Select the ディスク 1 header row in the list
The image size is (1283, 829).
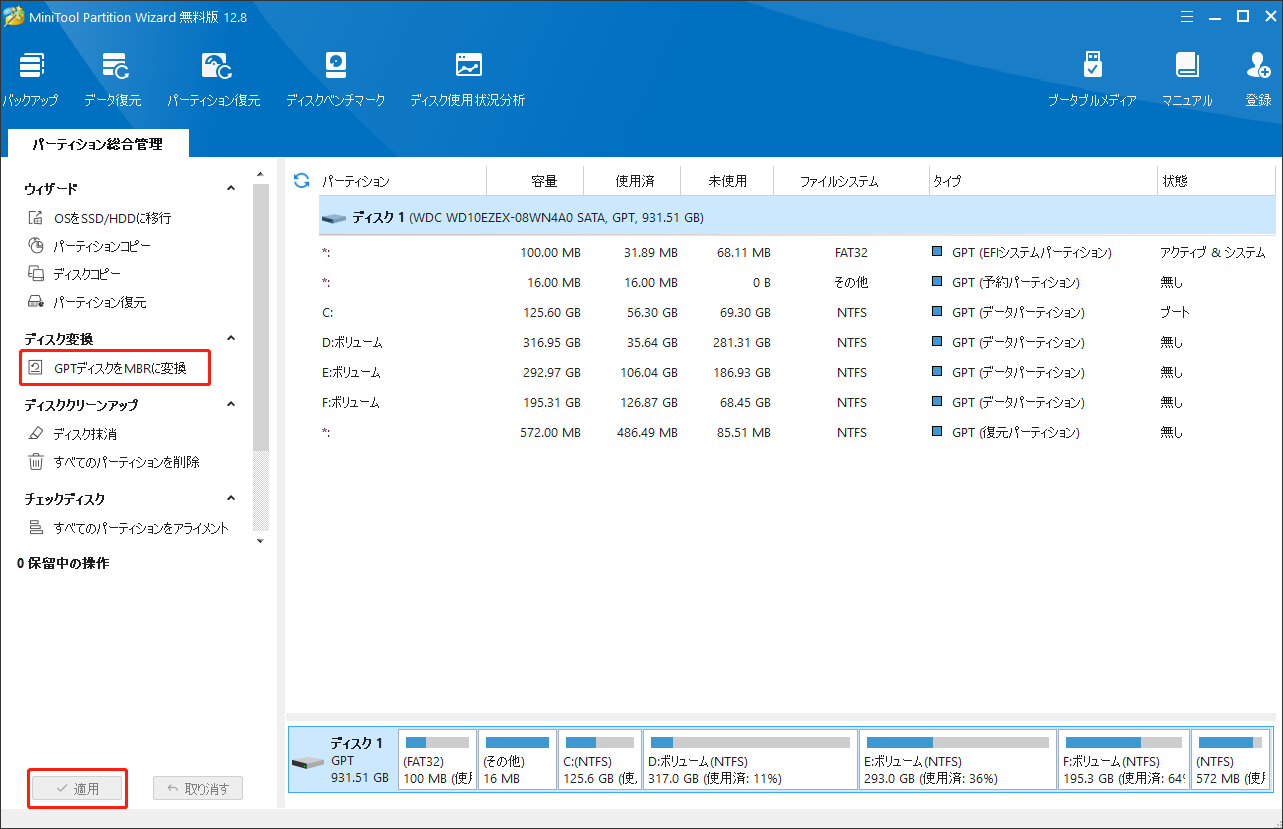[797, 216]
